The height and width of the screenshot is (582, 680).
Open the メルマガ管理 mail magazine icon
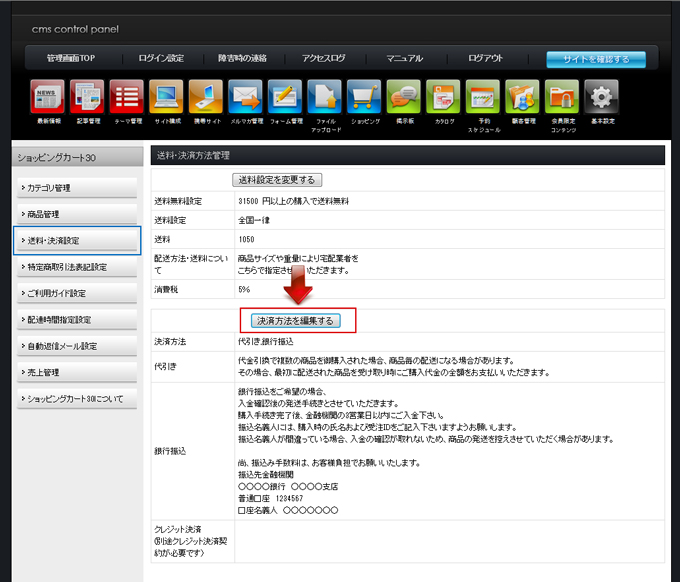point(245,97)
